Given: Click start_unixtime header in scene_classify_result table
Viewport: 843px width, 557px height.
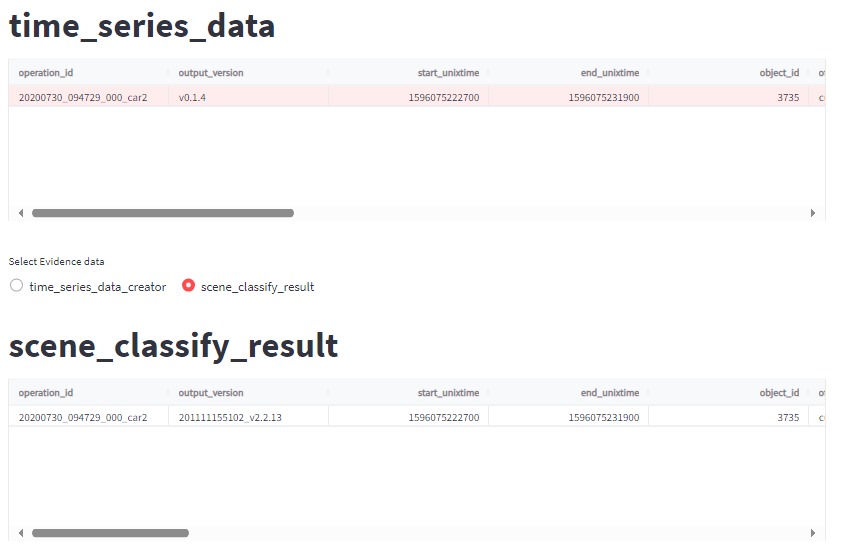Looking at the screenshot, I should (448, 393).
